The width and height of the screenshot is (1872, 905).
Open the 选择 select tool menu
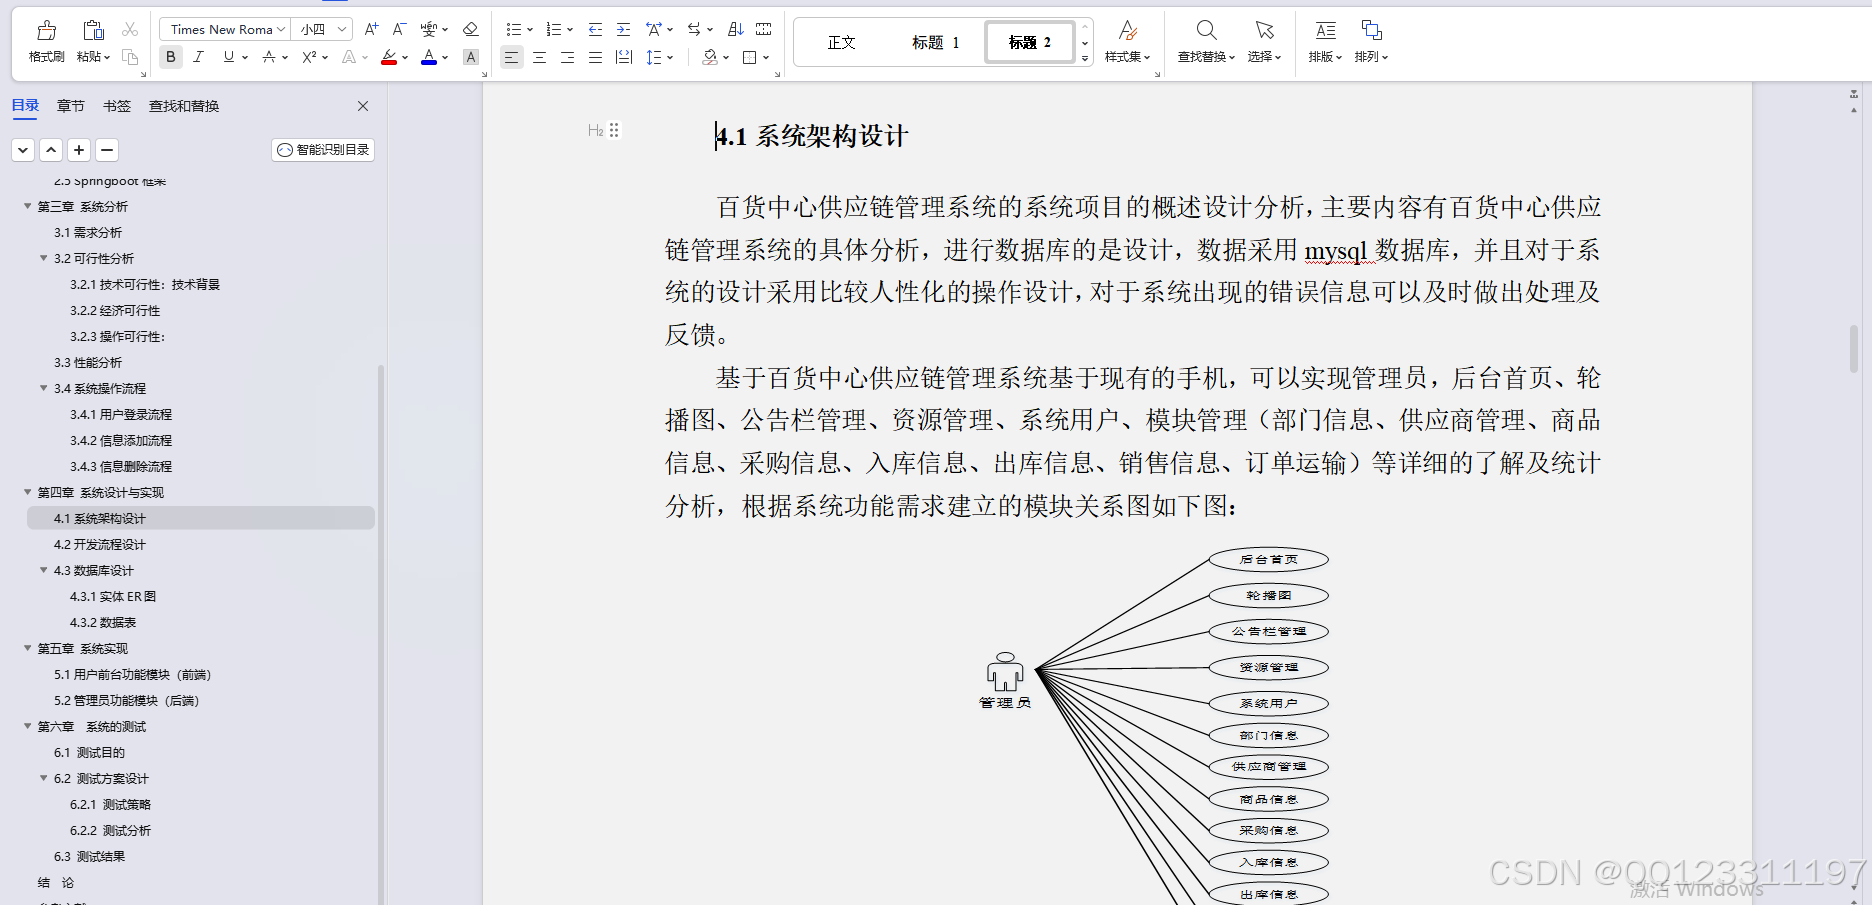(1264, 42)
